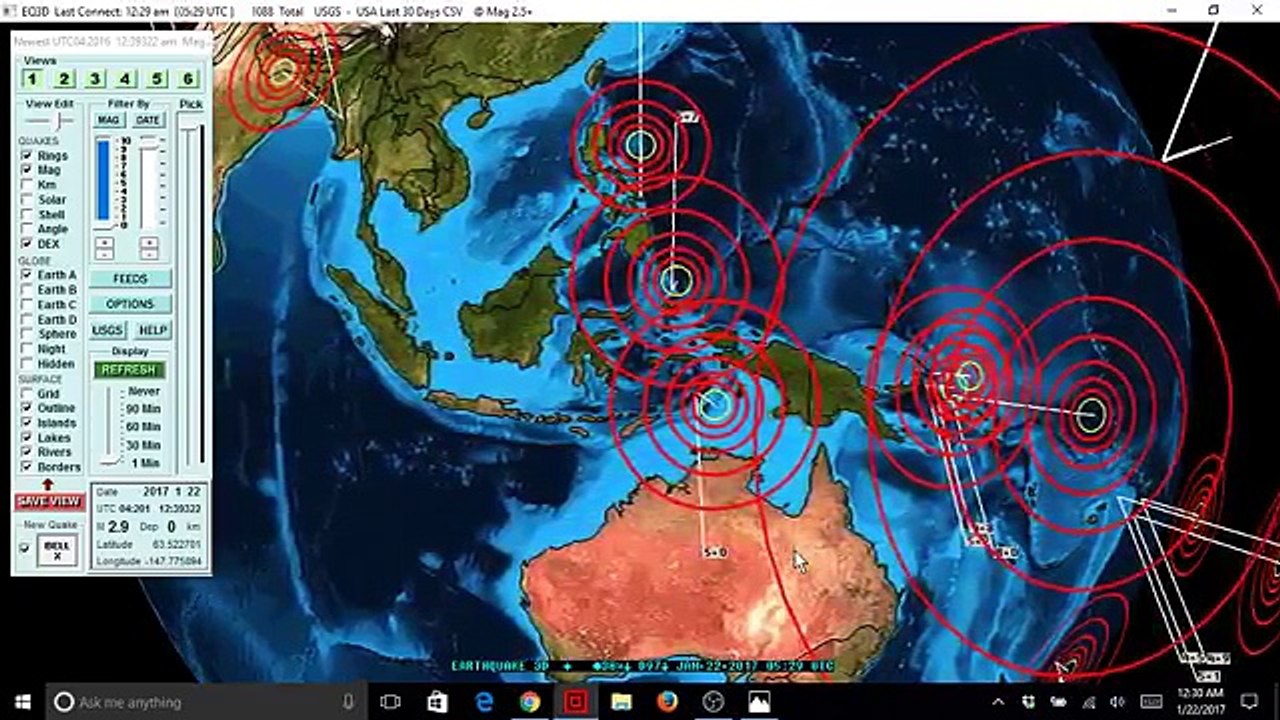Select the 'Never' refresh label
The width and height of the screenshot is (1280, 720).
[x=143, y=392]
